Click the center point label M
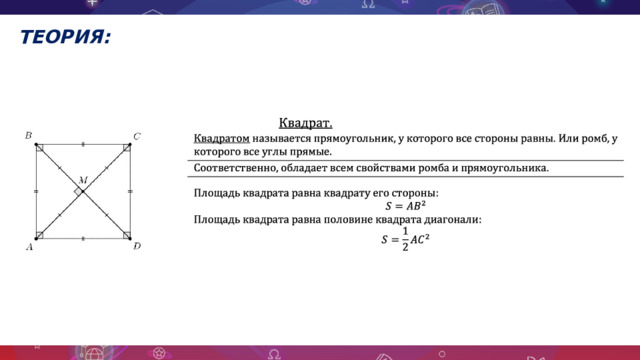 [x=83, y=180]
